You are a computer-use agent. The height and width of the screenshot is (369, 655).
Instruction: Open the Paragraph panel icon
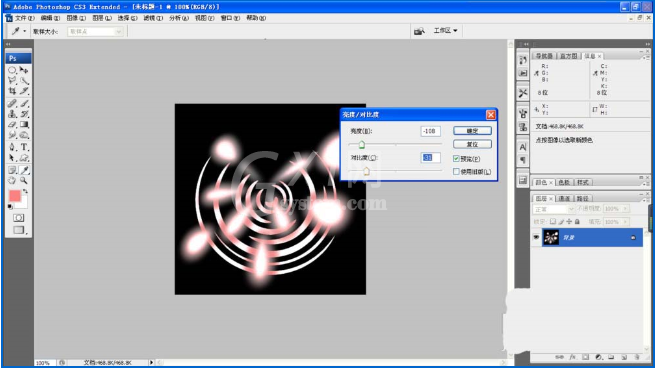click(523, 160)
